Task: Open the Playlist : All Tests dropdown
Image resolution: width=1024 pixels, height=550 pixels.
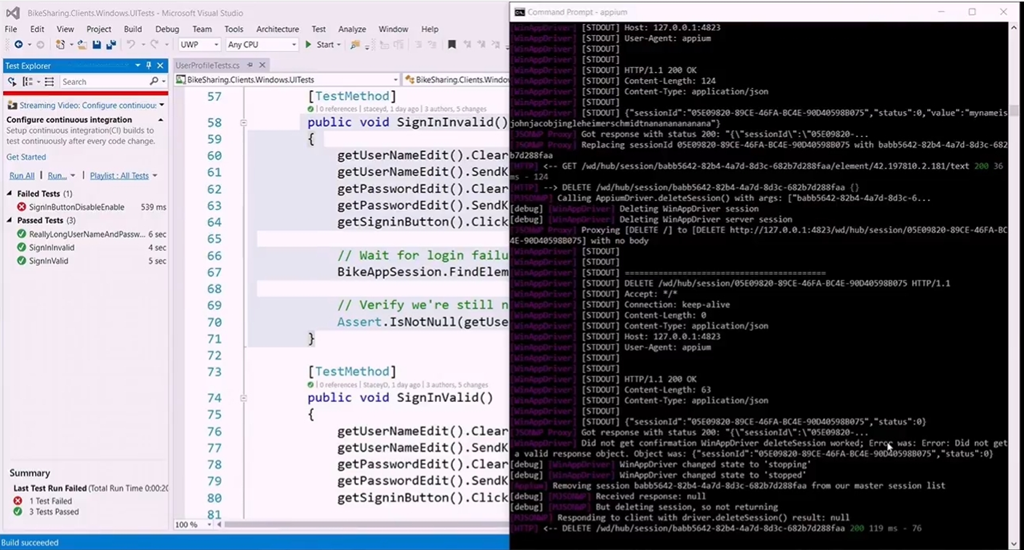Action: pyautogui.click(x=120, y=176)
